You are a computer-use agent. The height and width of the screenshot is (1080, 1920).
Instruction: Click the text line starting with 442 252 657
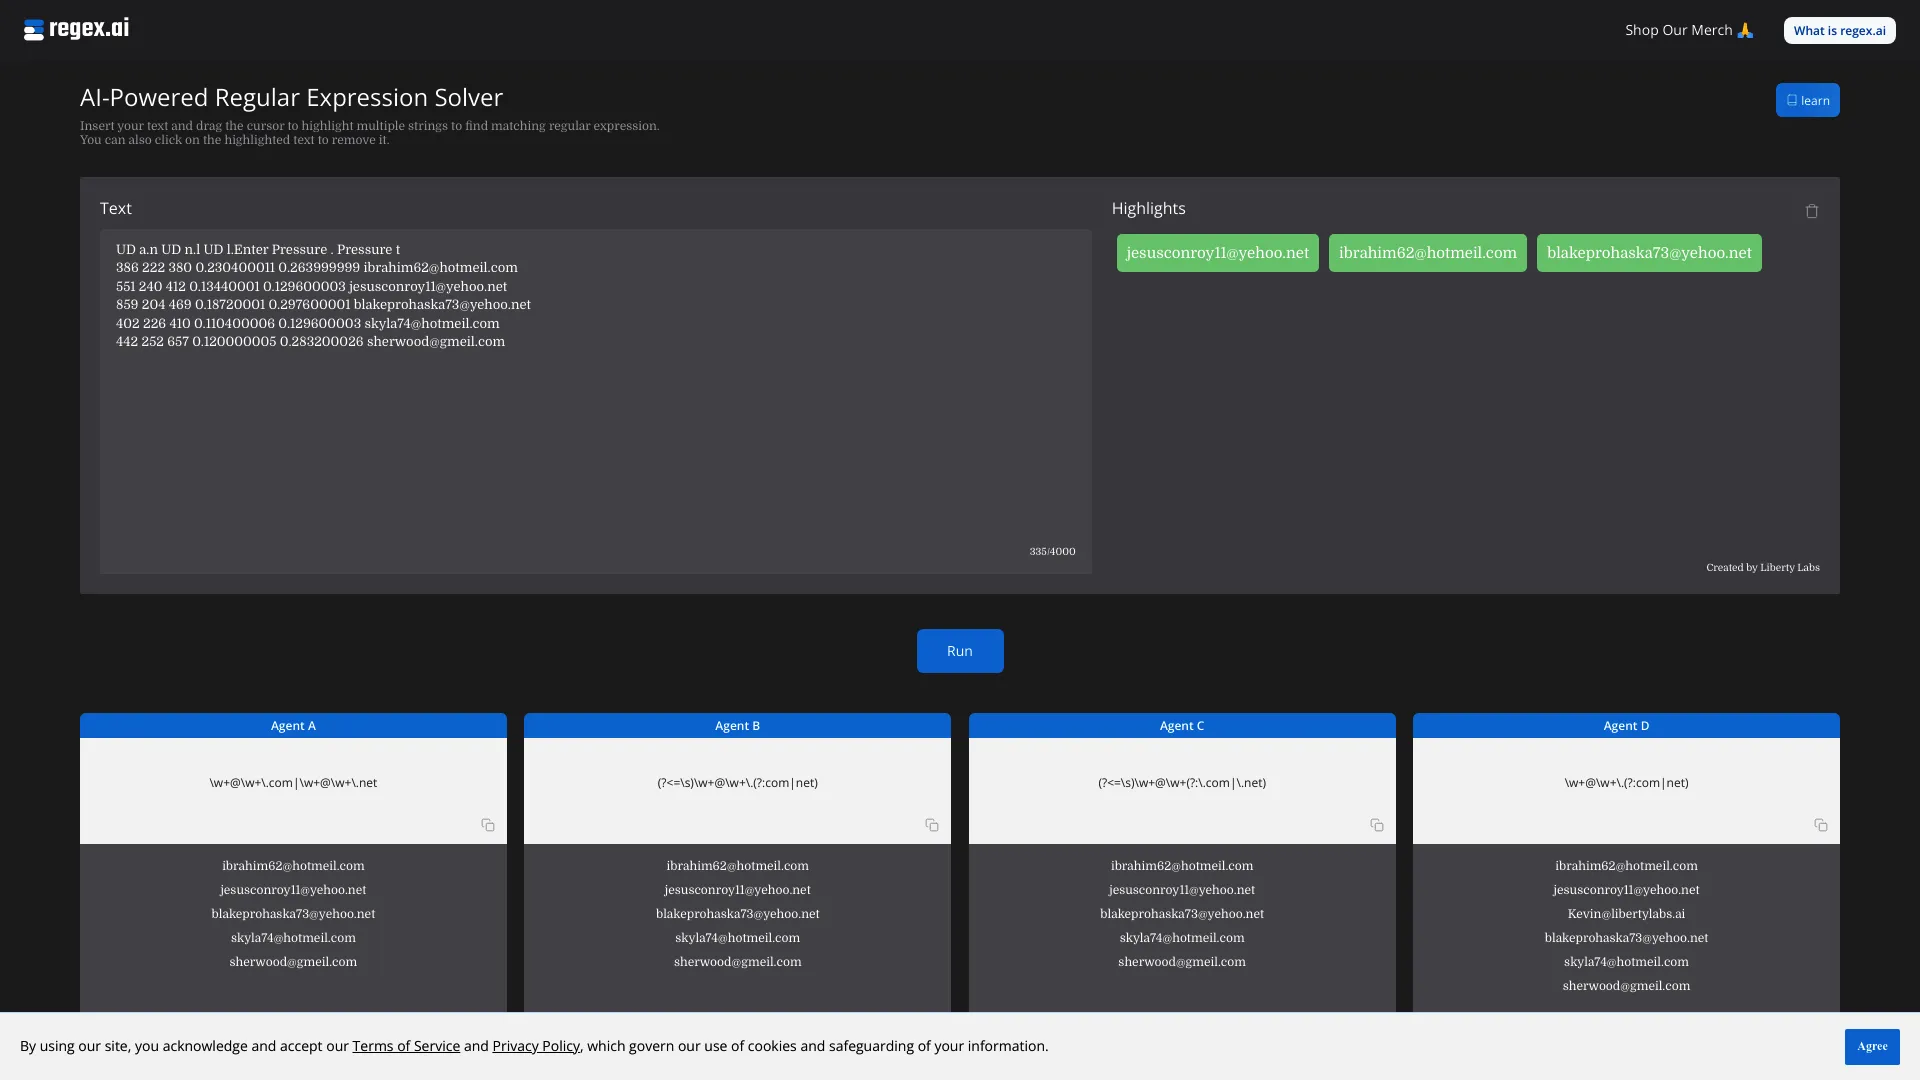[310, 342]
